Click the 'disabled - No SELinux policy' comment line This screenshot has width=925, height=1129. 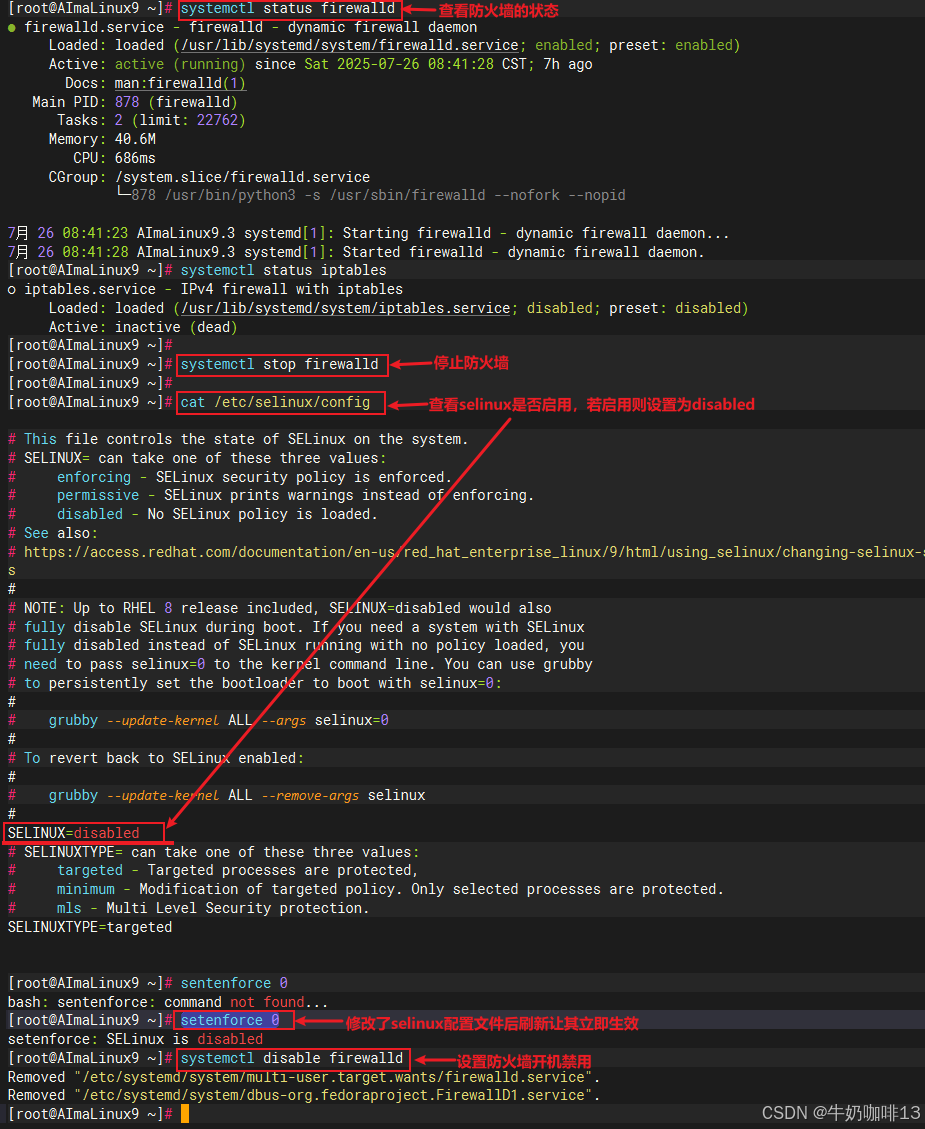193,514
